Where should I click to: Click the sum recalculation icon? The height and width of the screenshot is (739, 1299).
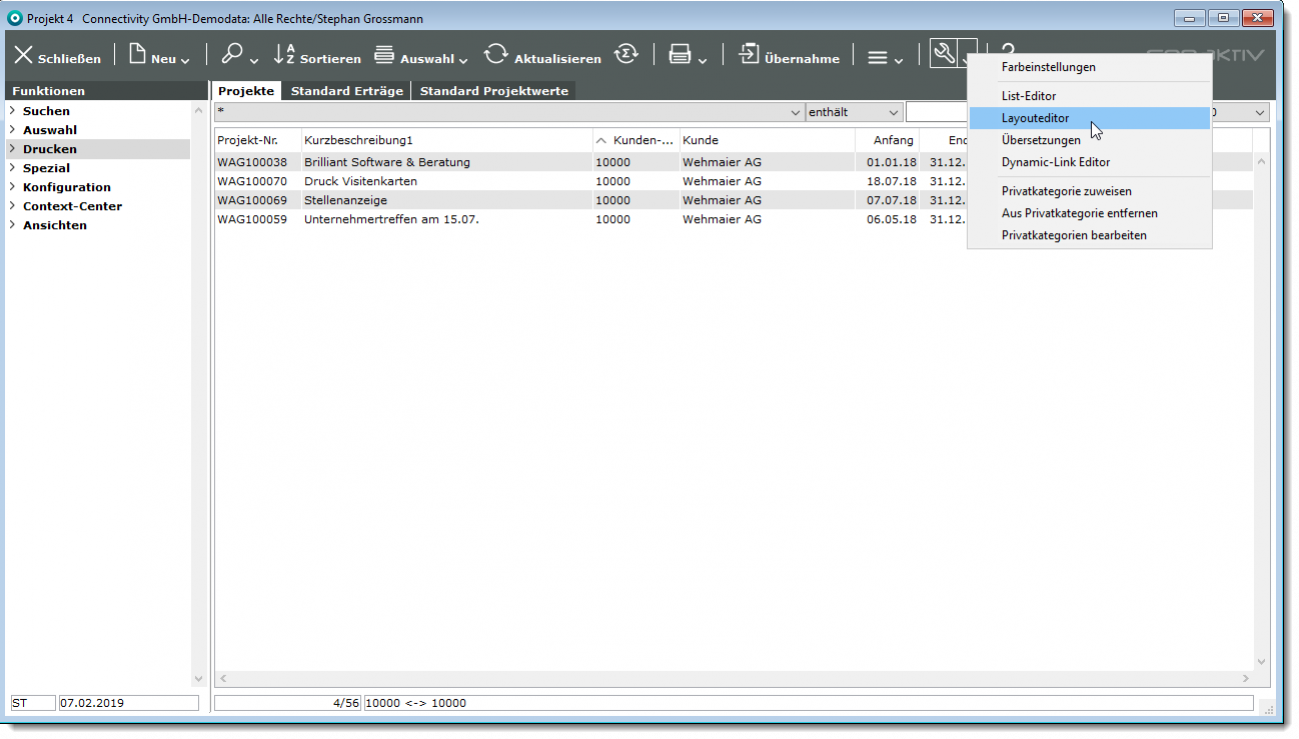point(626,54)
